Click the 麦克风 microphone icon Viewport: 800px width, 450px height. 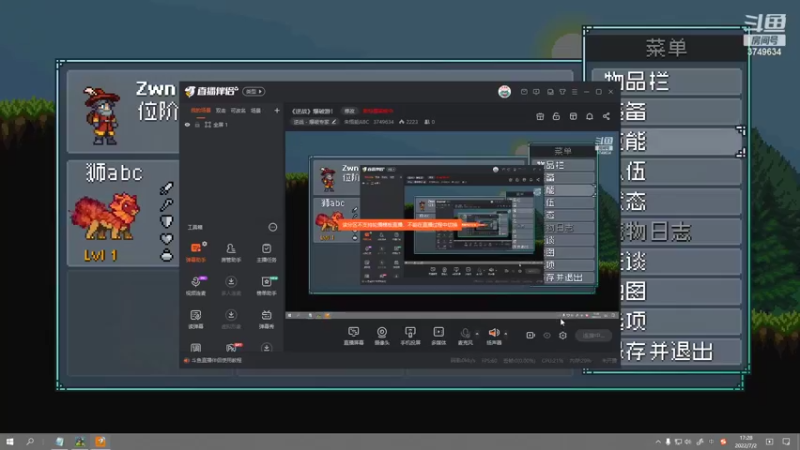pyautogui.click(x=465, y=335)
